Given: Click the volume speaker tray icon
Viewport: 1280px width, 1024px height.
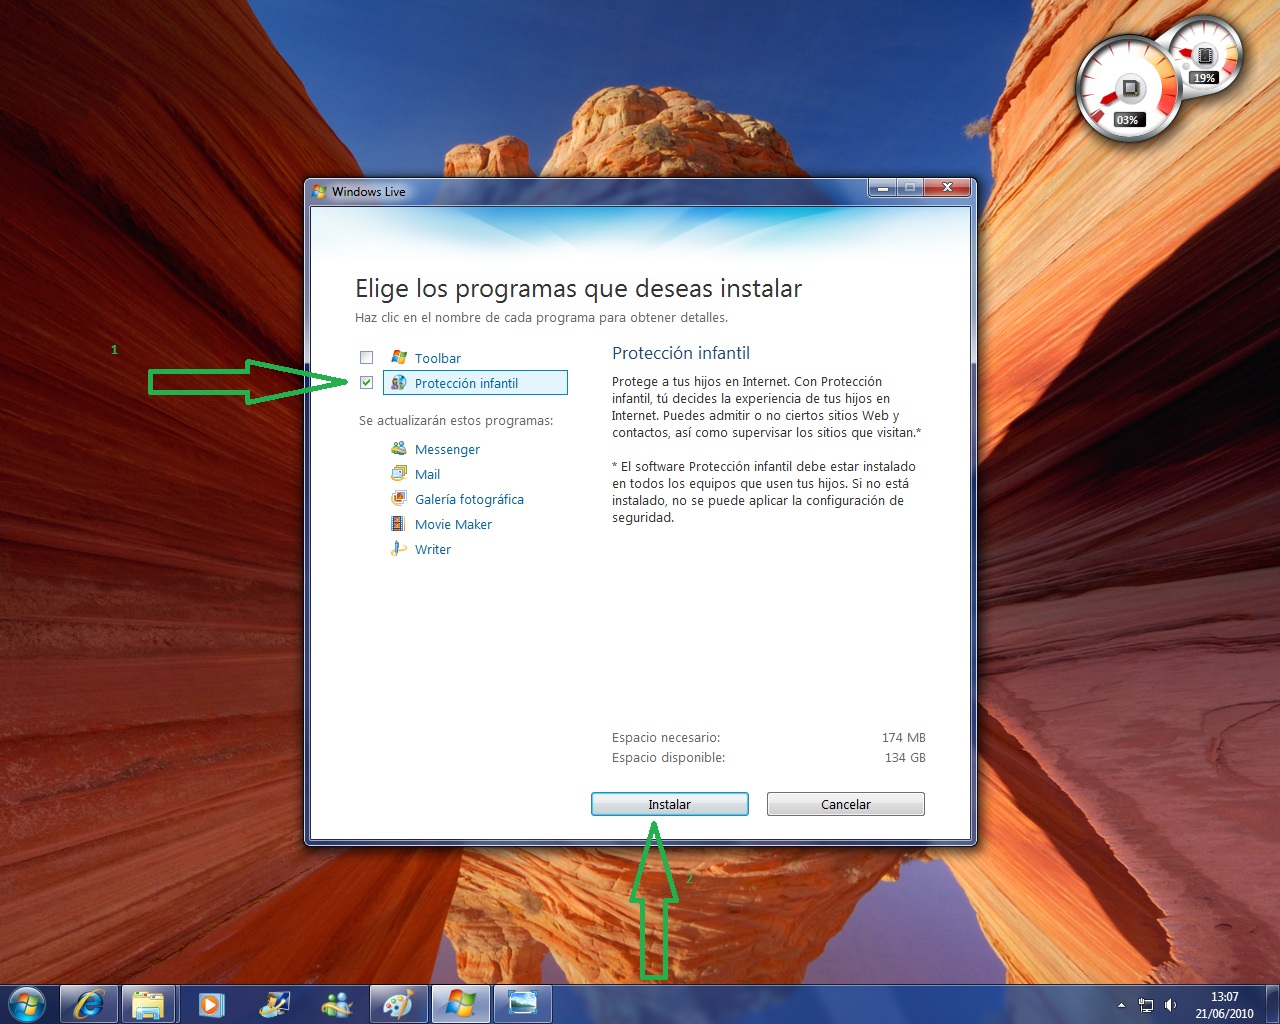Looking at the screenshot, I should pyautogui.click(x=1171, y=1005).
